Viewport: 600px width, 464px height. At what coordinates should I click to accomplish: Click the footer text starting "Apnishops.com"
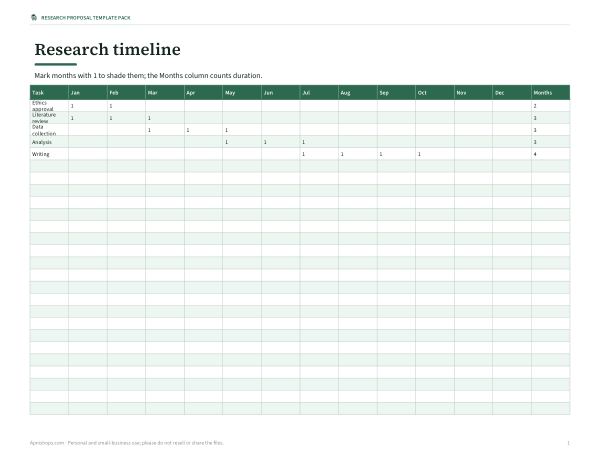coord(127,443)
